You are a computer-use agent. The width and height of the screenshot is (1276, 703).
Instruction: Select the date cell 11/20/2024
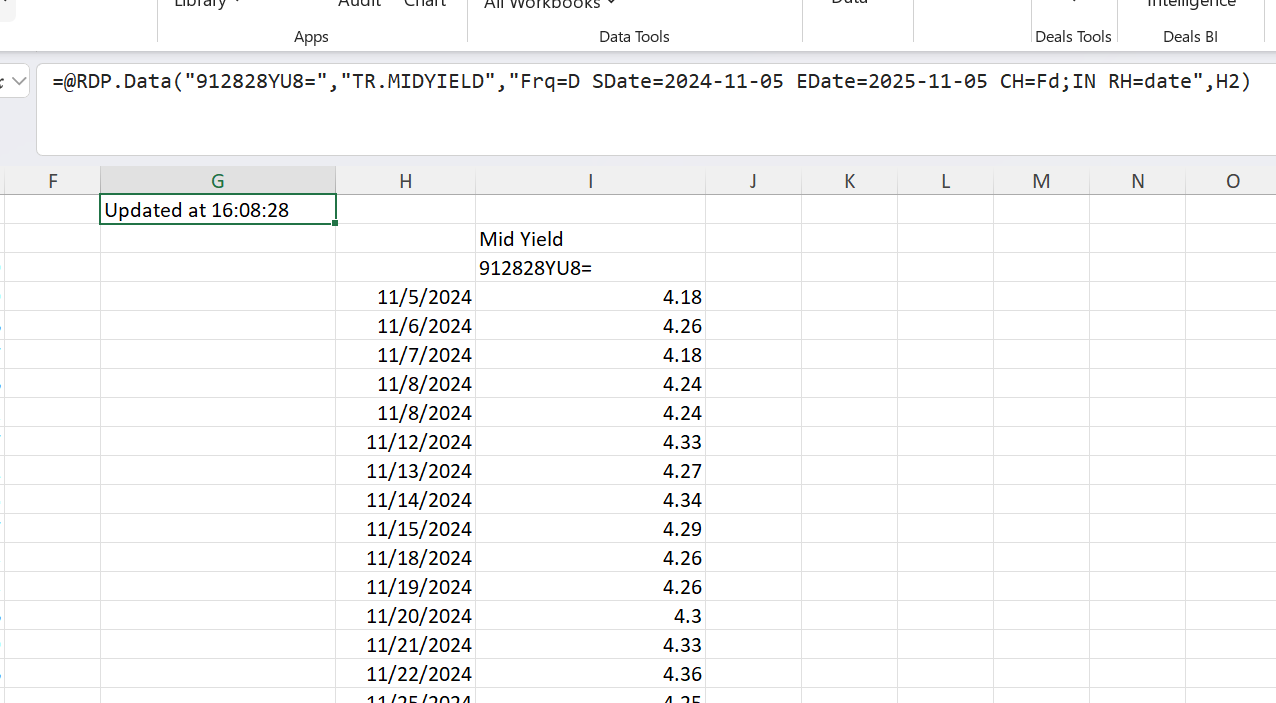click(x=405, y=616)
